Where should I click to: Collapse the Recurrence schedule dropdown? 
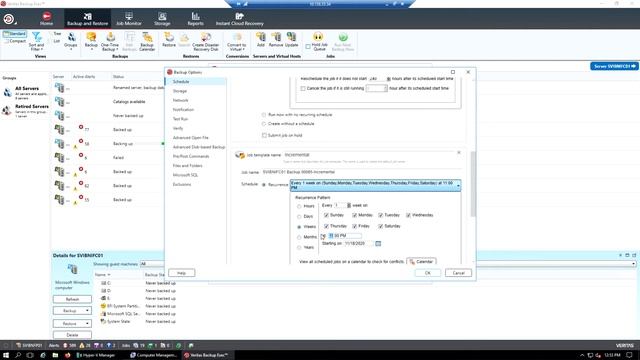coord(458,185)
